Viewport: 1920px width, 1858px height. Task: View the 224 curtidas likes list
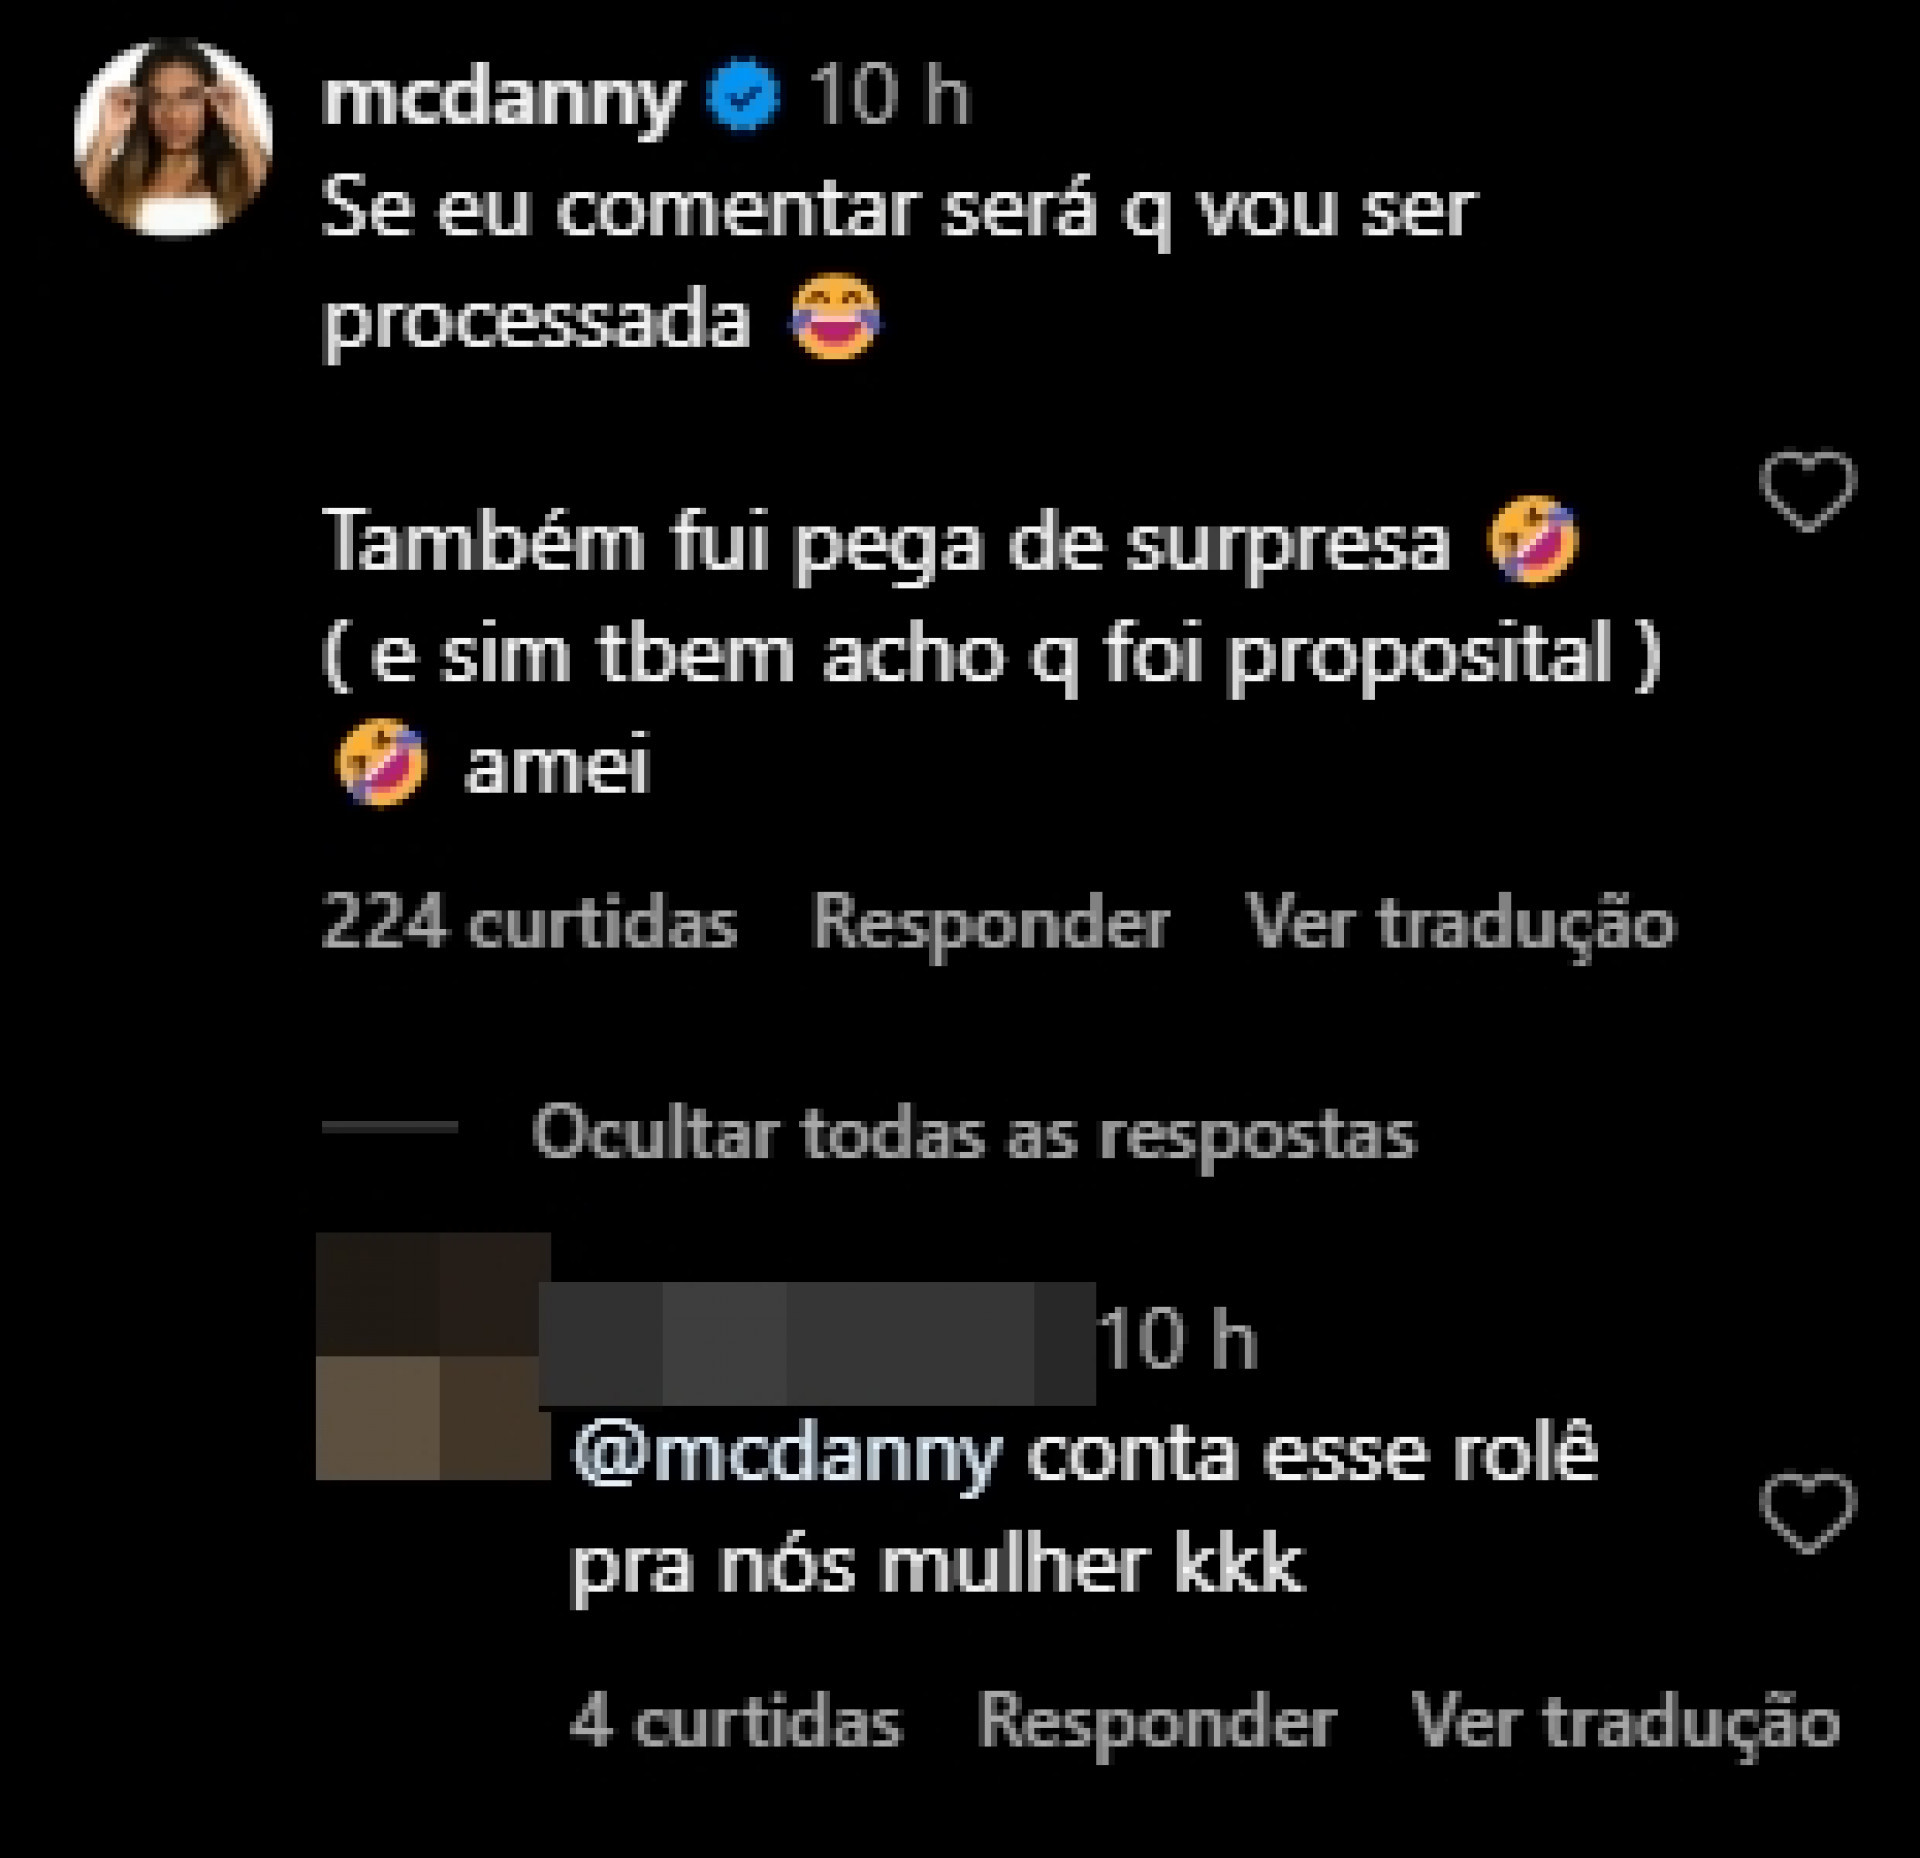529,922
